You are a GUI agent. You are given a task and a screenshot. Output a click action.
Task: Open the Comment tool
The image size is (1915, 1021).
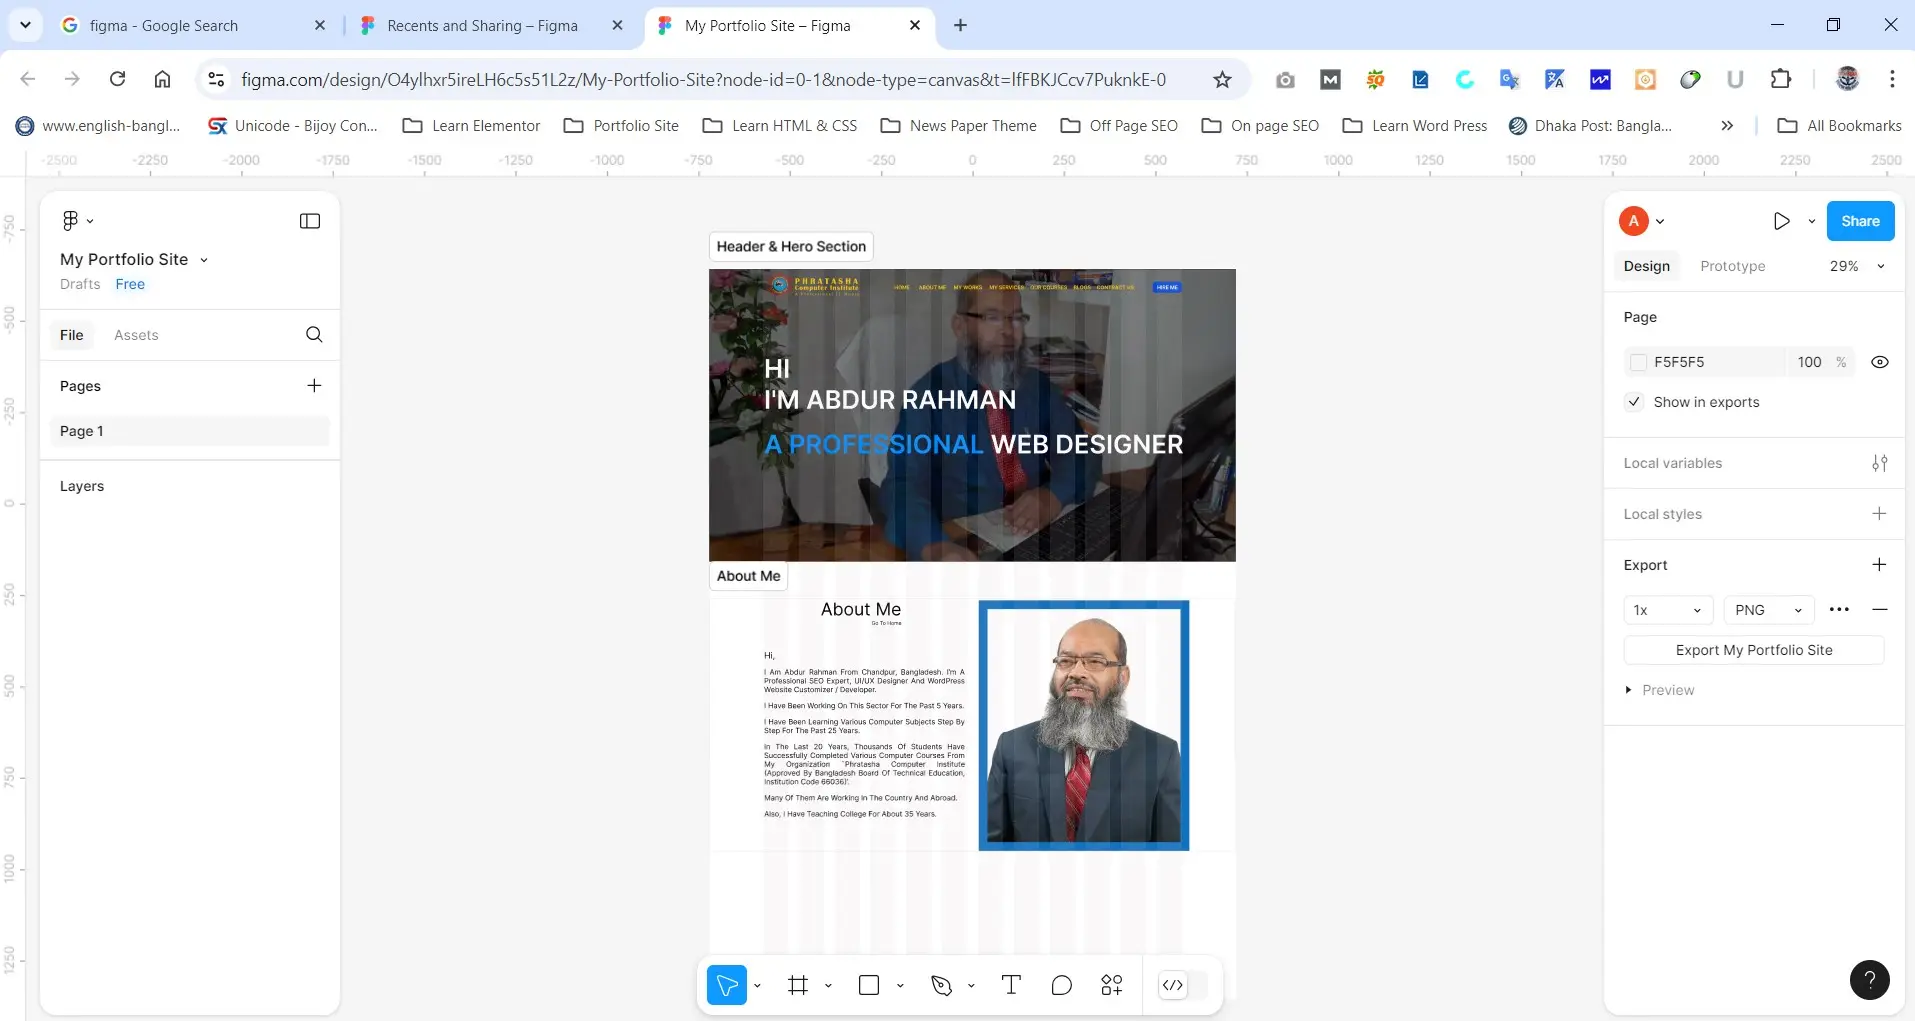(x=1061, y=985)
